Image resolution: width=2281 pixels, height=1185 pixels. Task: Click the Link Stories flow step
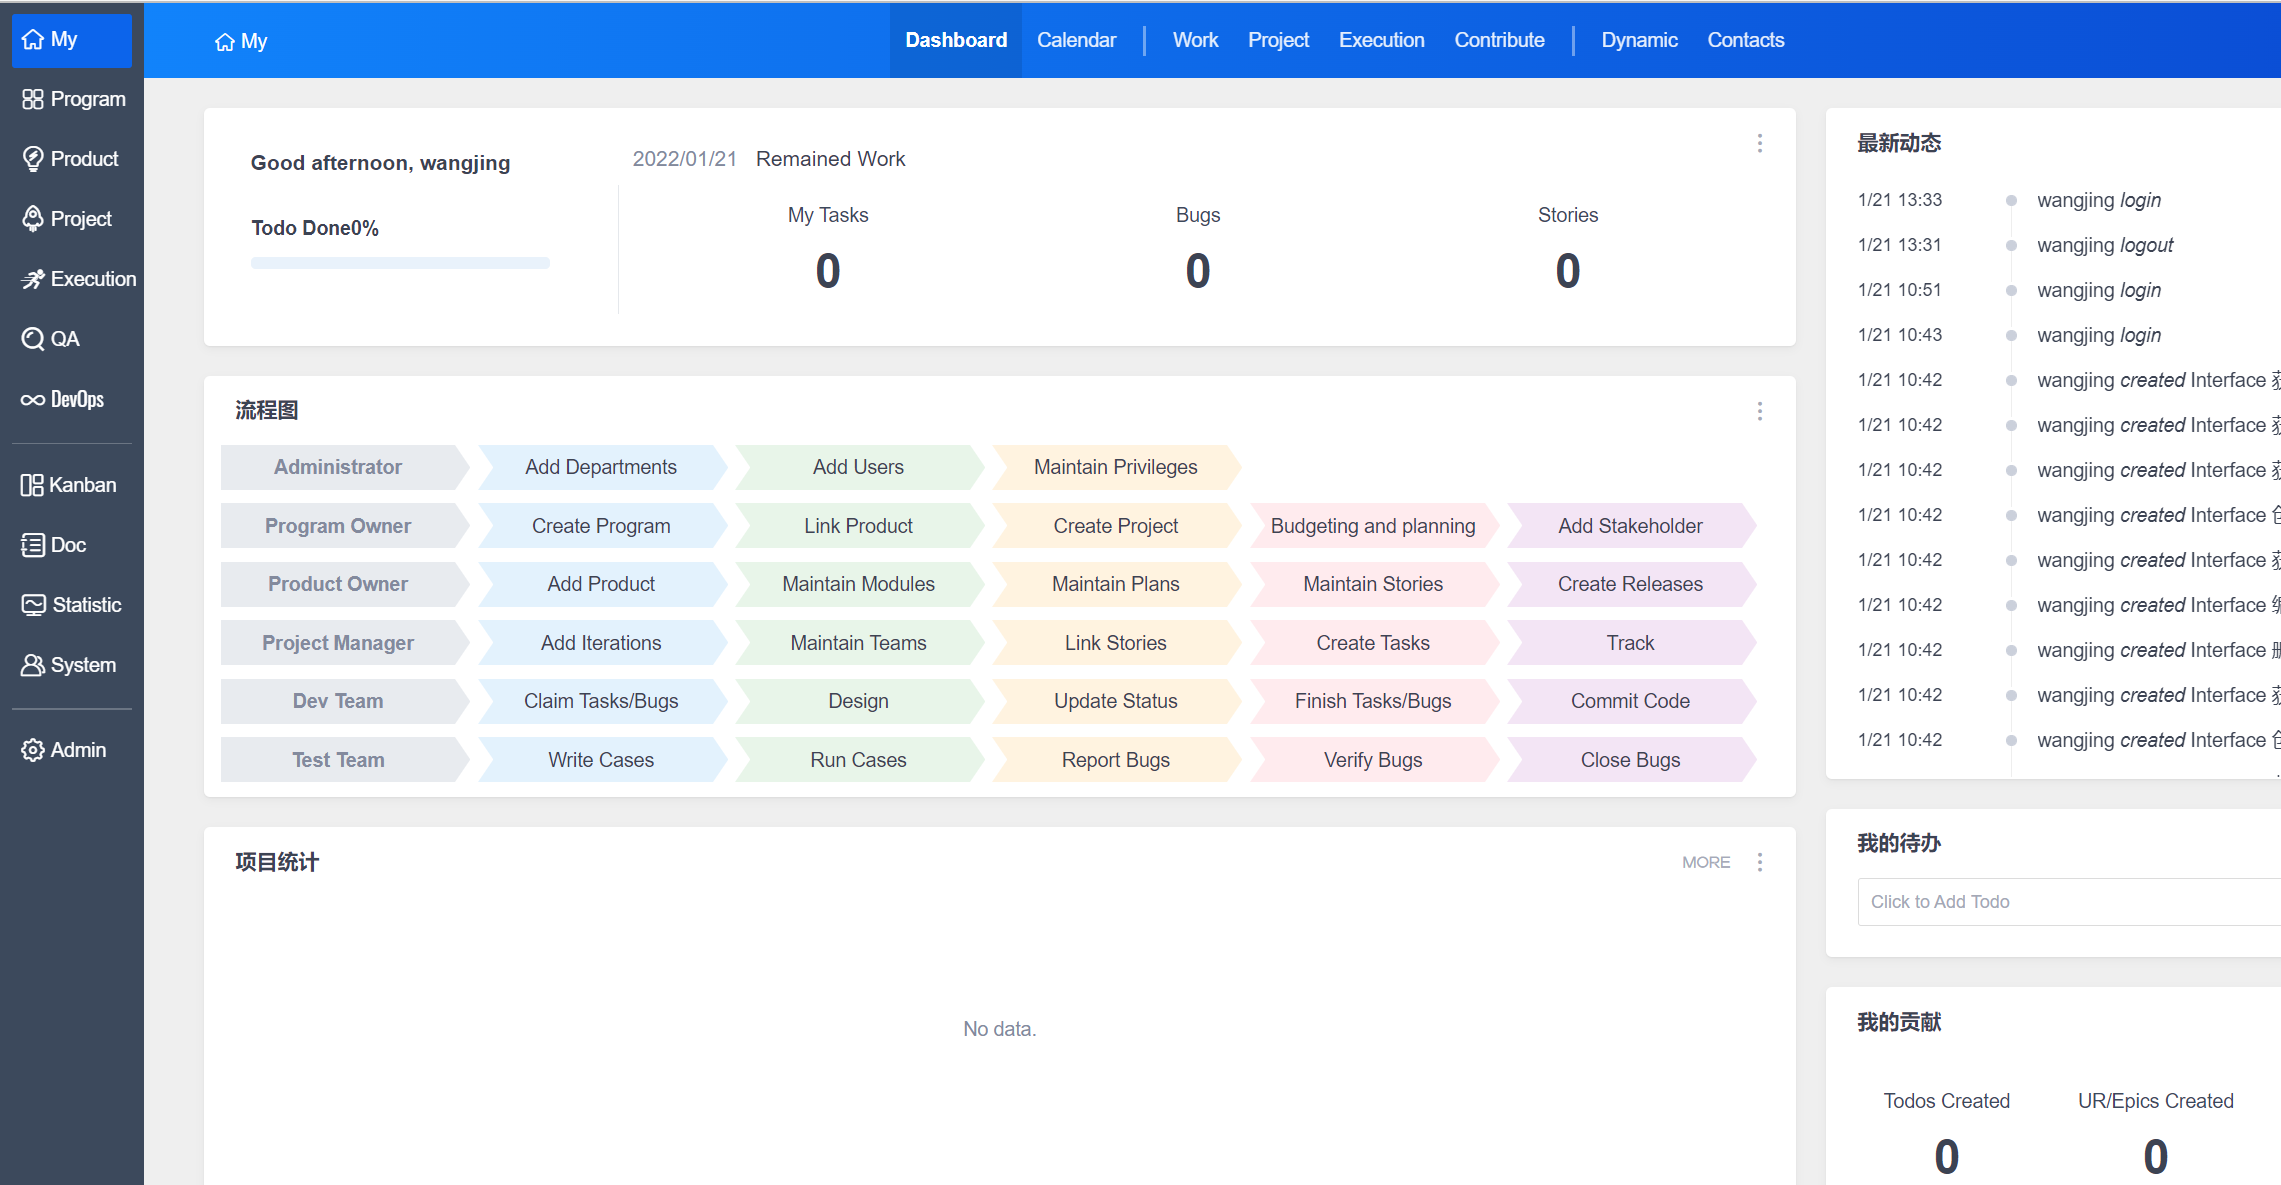1116,643
